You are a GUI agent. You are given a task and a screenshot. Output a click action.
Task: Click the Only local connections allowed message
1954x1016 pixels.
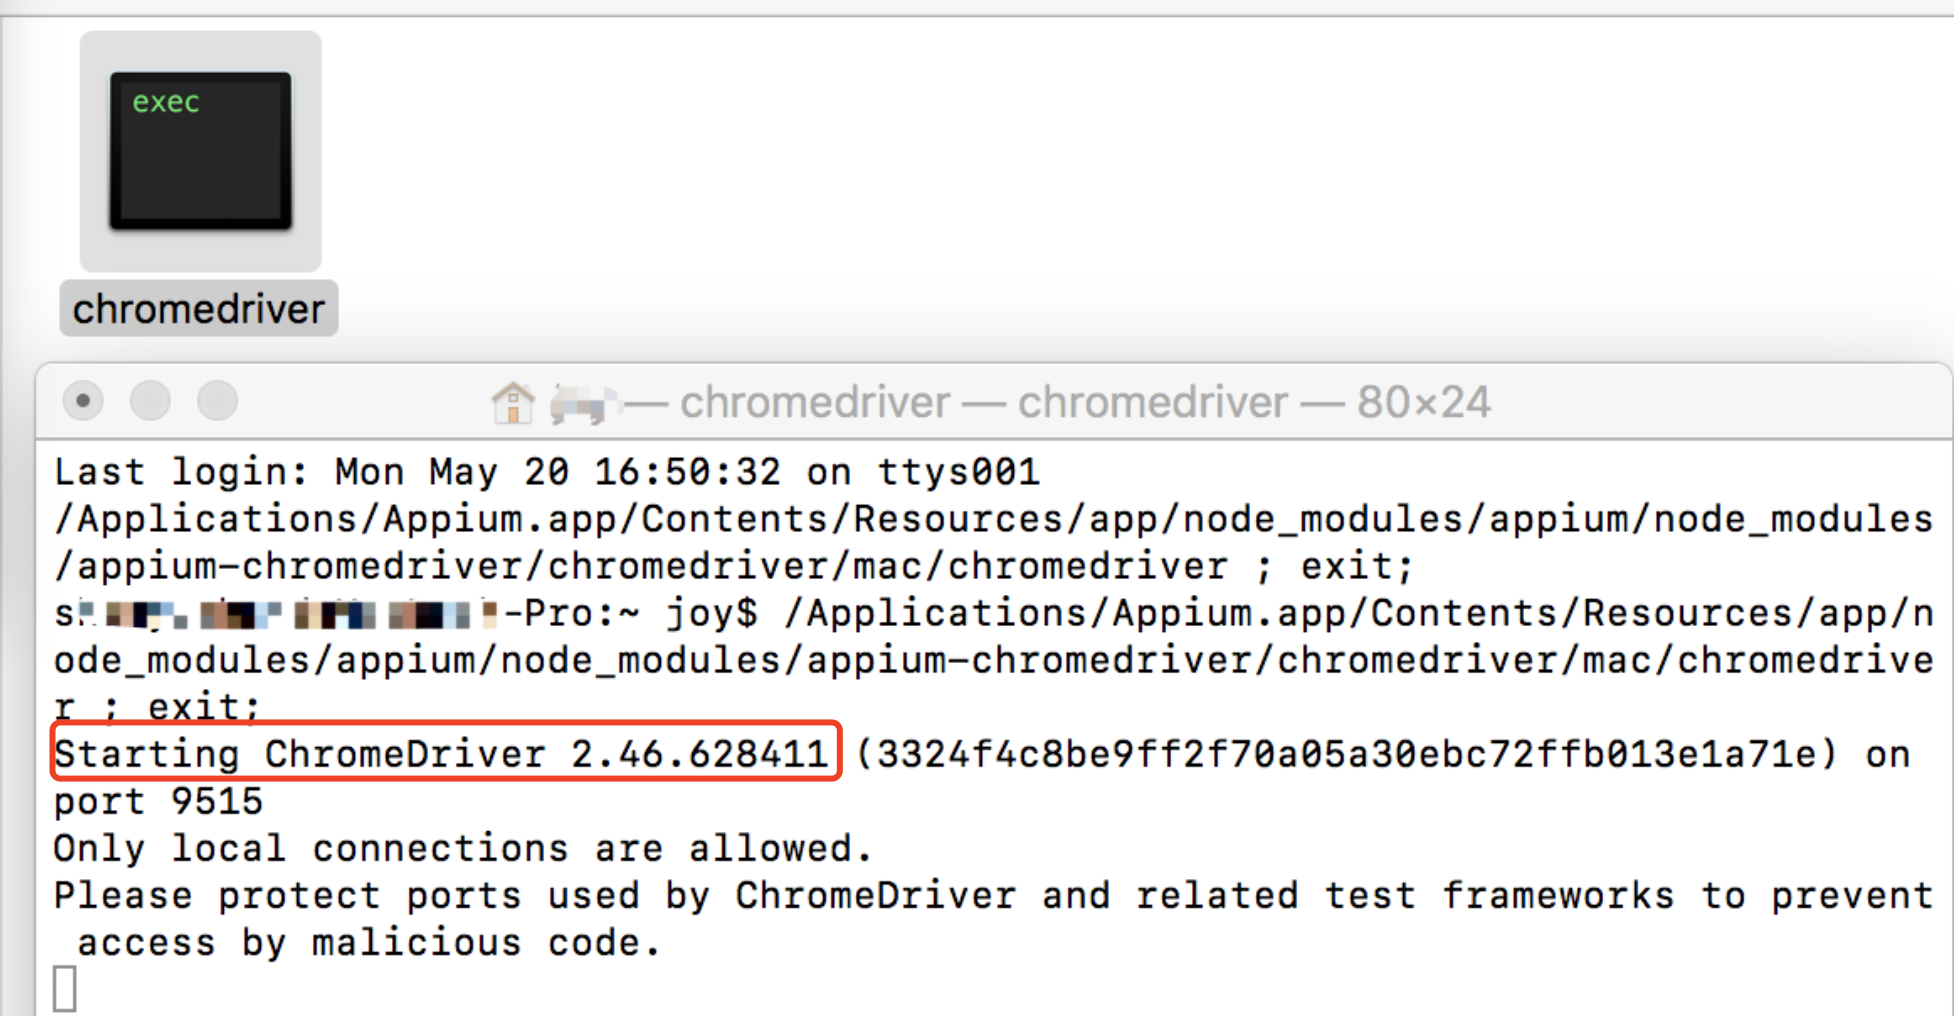(460, 847)
